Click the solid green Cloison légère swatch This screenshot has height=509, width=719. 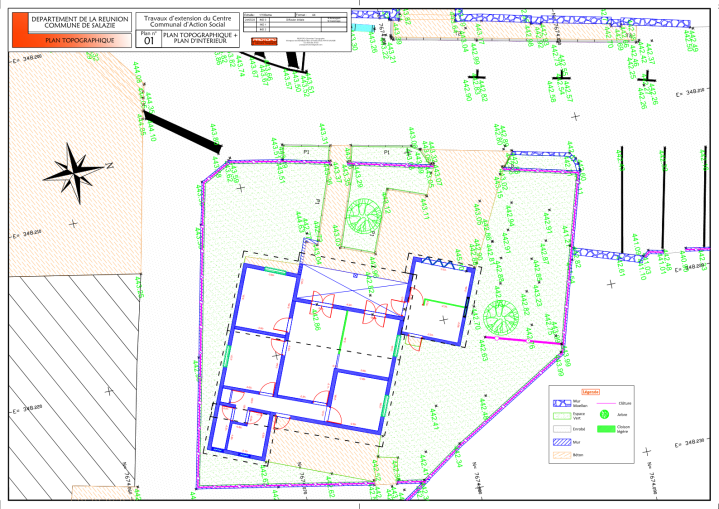(x=606, y=429)
